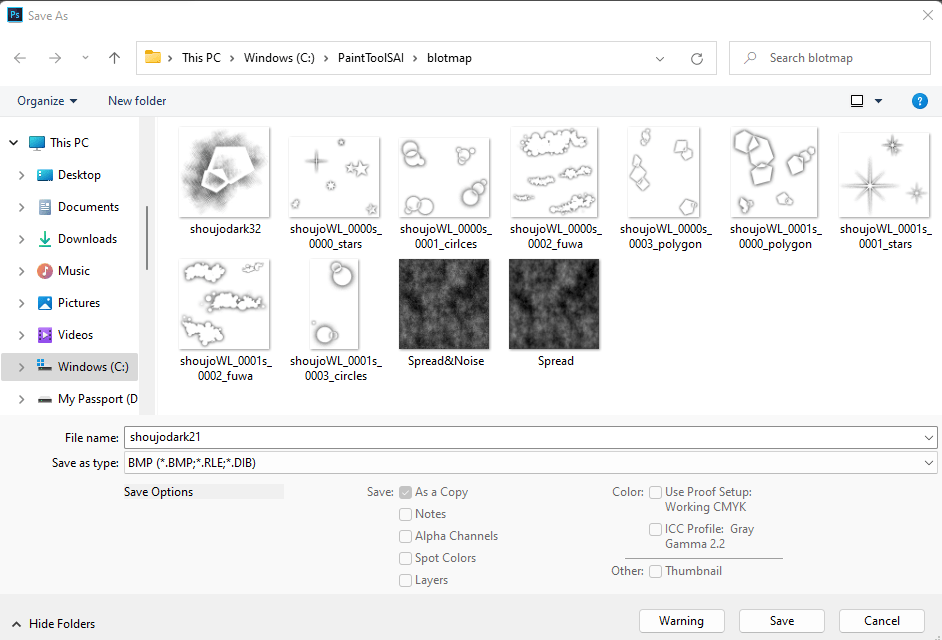Click the search magnifier in the search box
942x640 pixels.
coord(750,58)
